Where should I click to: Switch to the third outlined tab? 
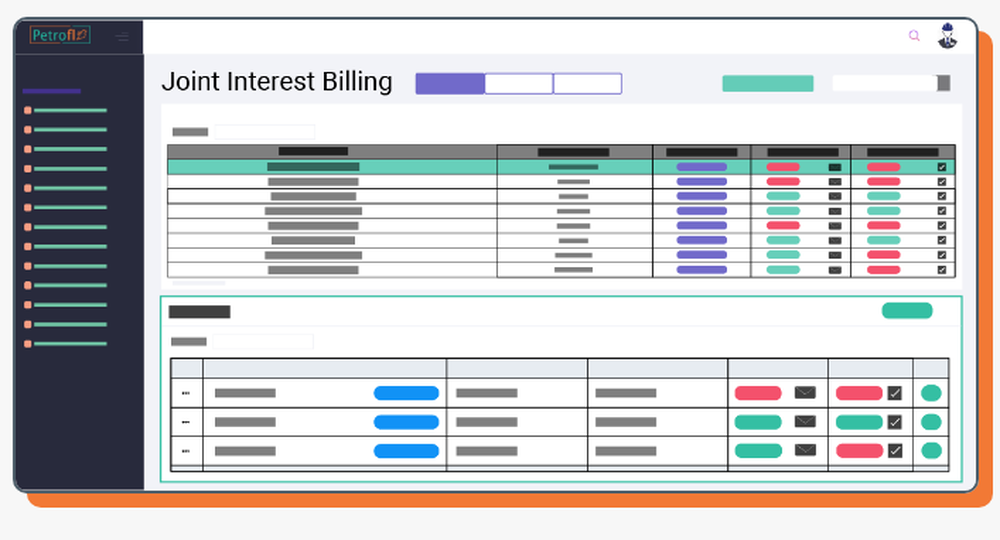click(587, 83)
